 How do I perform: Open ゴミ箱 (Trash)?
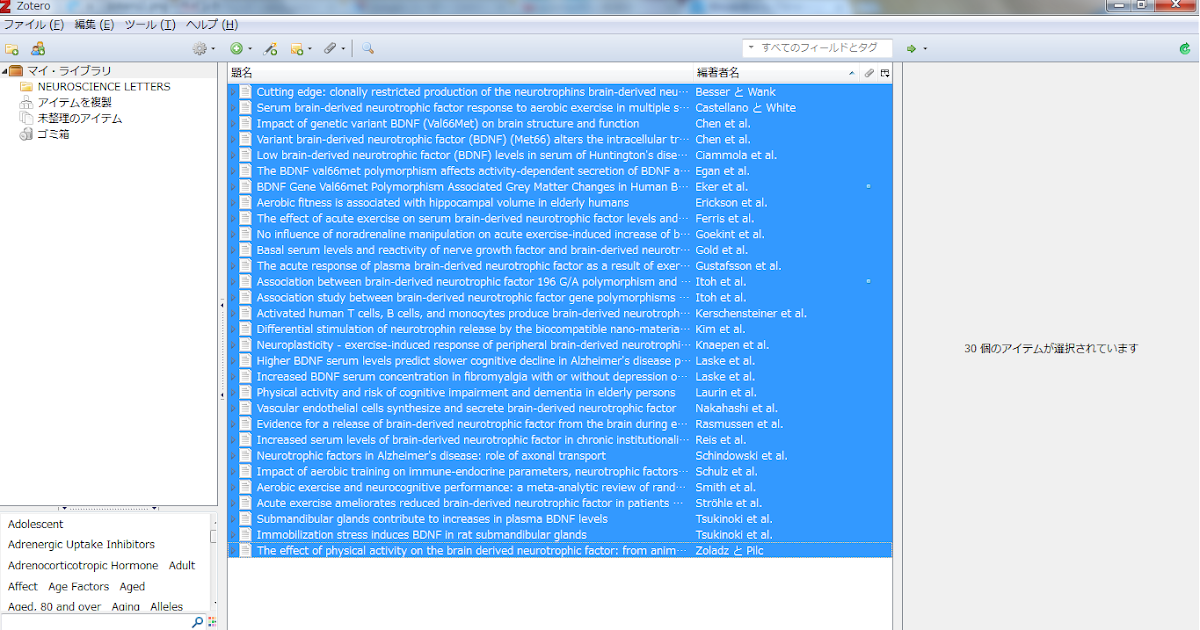tap(53, 135)
